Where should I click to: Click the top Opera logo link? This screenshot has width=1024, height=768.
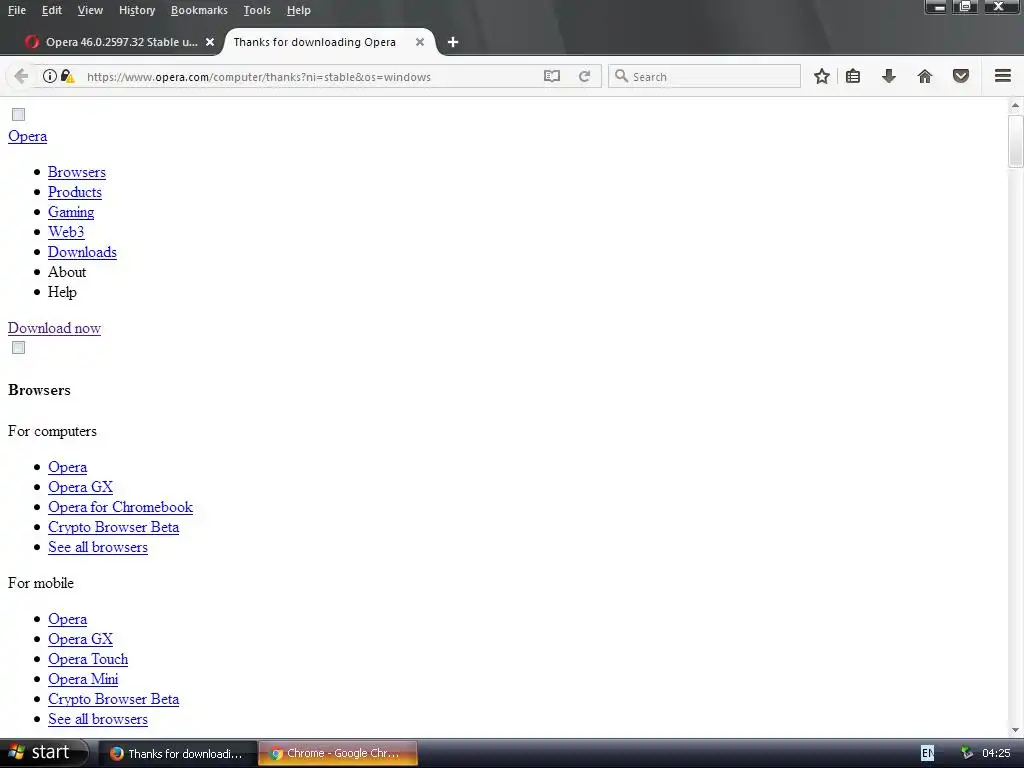27,136
